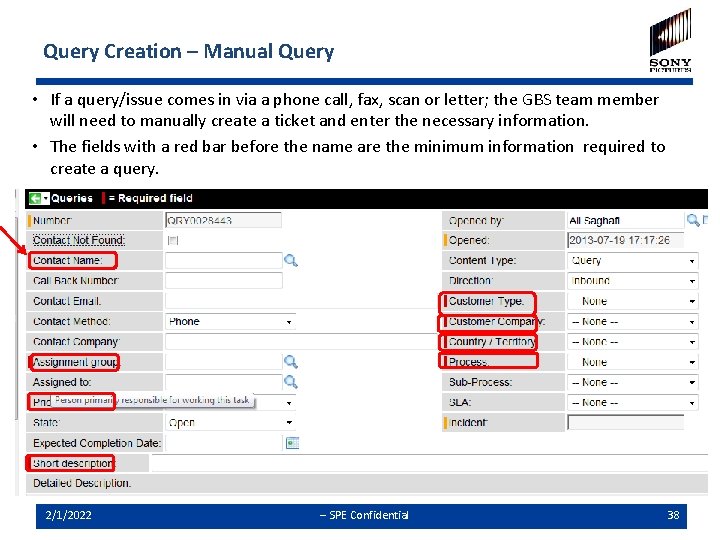Open the Customer Type dropdown
The image size is (720, 540).
633,301
